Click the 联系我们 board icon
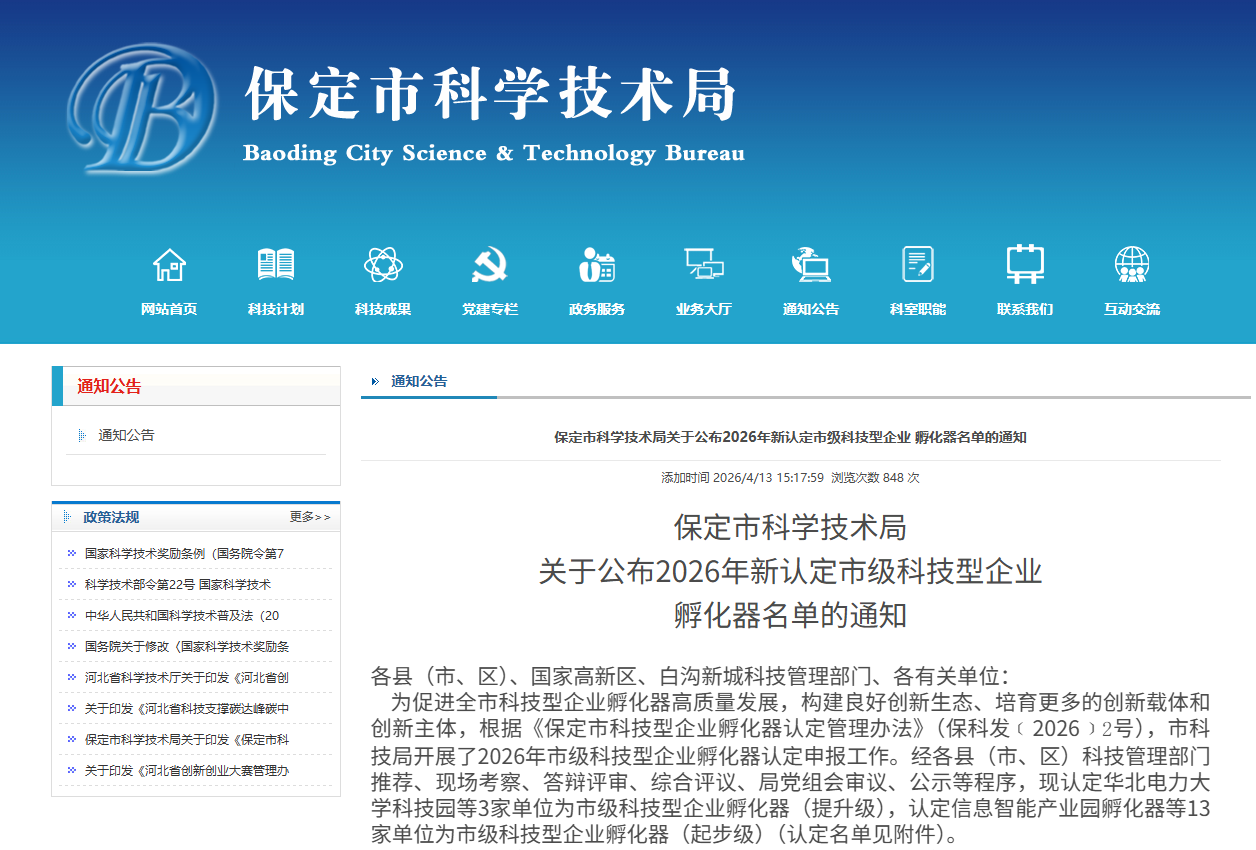The height and width of the screenshot is (850, 1256). tap(1025, 265)
